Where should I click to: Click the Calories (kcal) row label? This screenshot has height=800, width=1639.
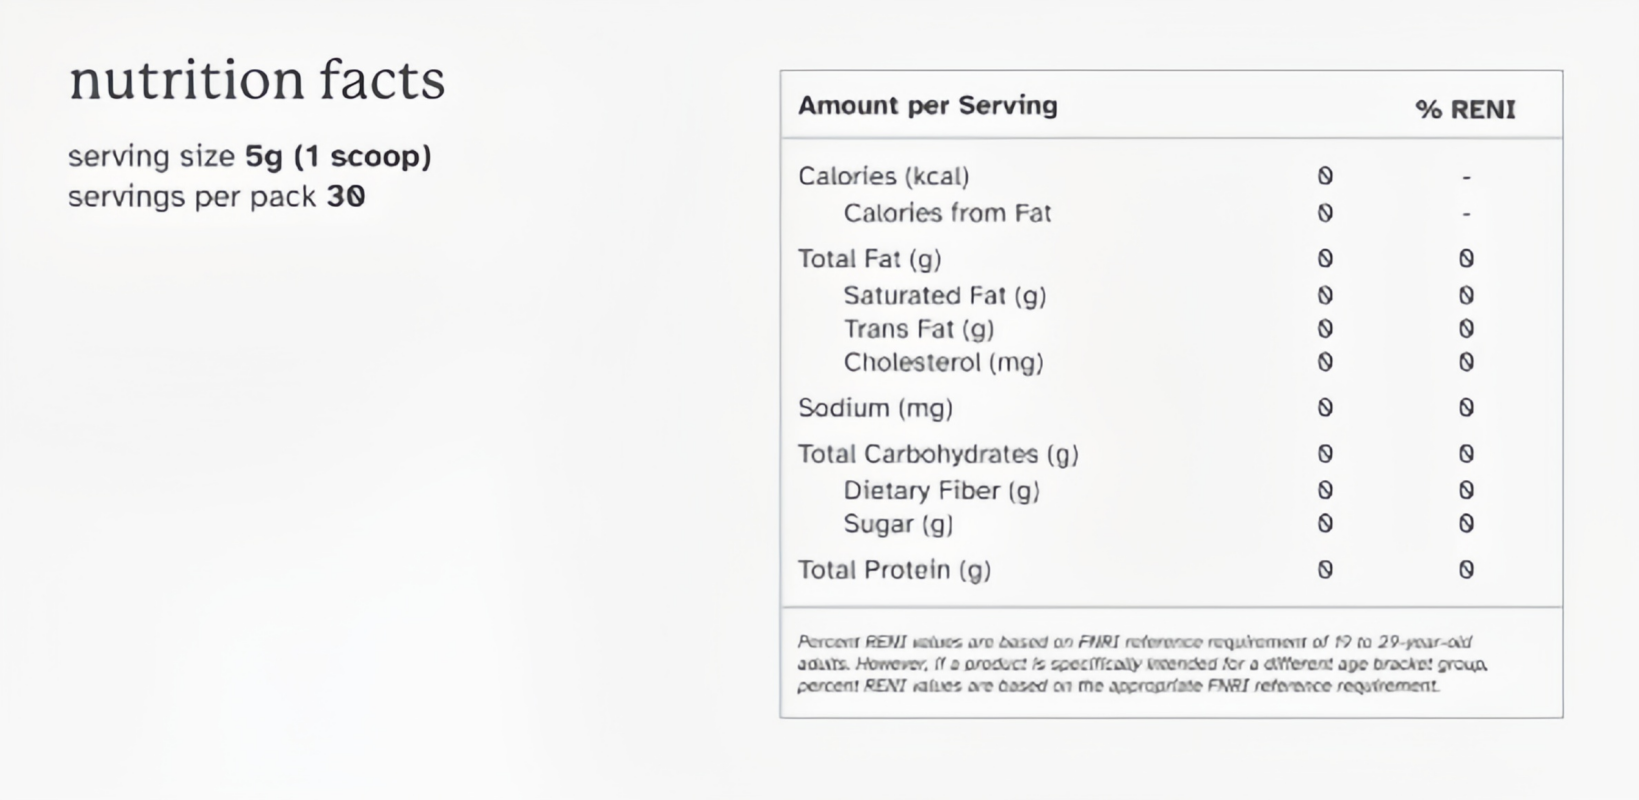[x=883, y=177]
